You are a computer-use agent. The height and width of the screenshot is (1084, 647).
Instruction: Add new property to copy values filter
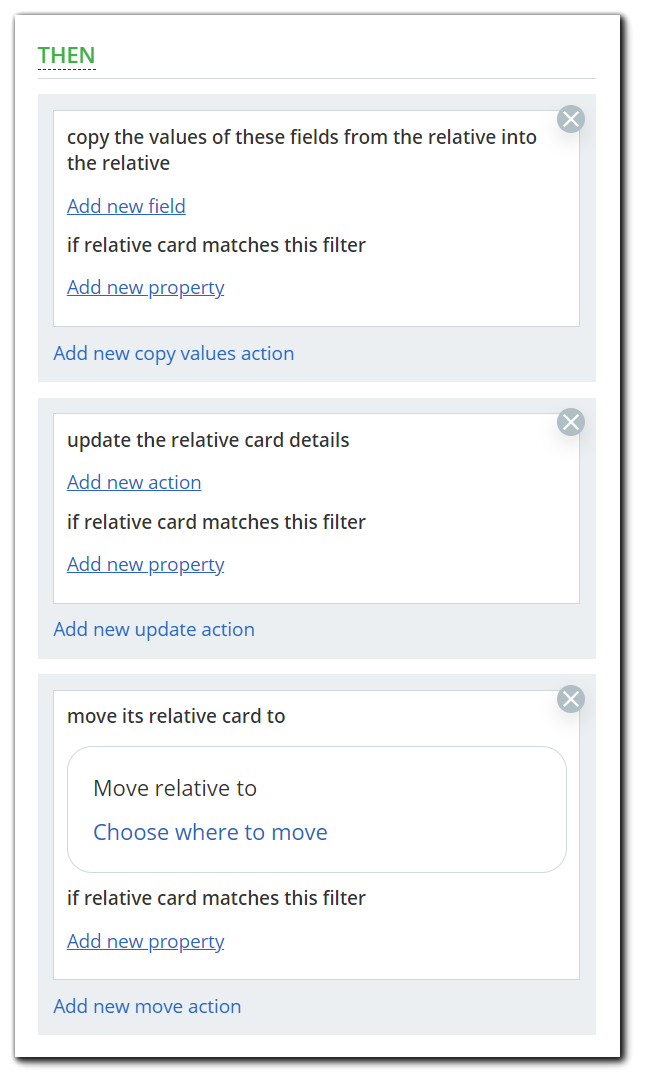tap(145, 287)
